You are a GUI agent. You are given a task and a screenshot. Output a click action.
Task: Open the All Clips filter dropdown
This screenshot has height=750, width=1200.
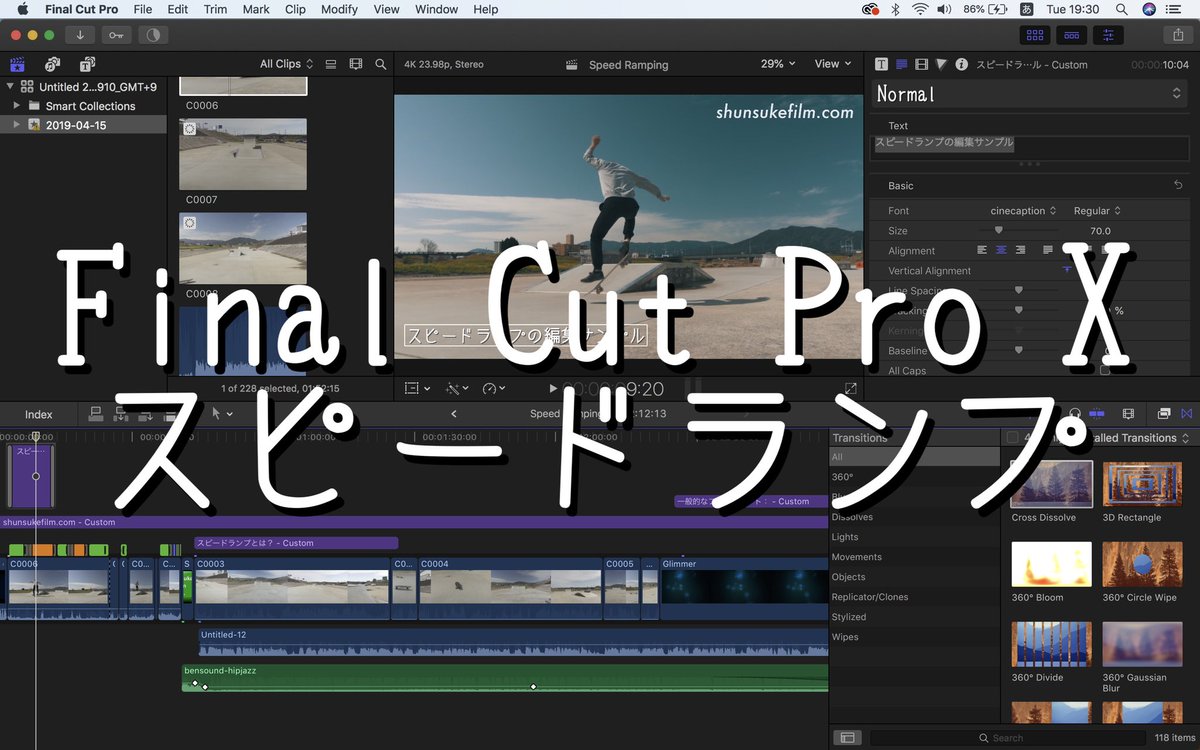pos(287,64)
